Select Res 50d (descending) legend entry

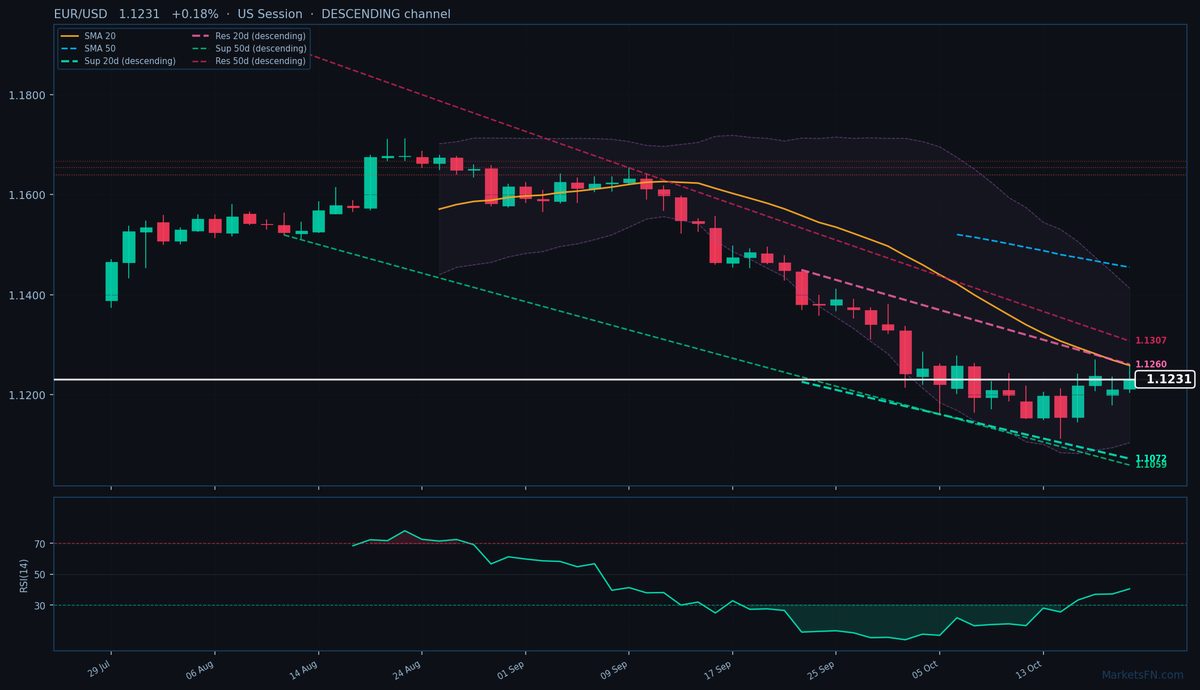click(x=248, y=61)
